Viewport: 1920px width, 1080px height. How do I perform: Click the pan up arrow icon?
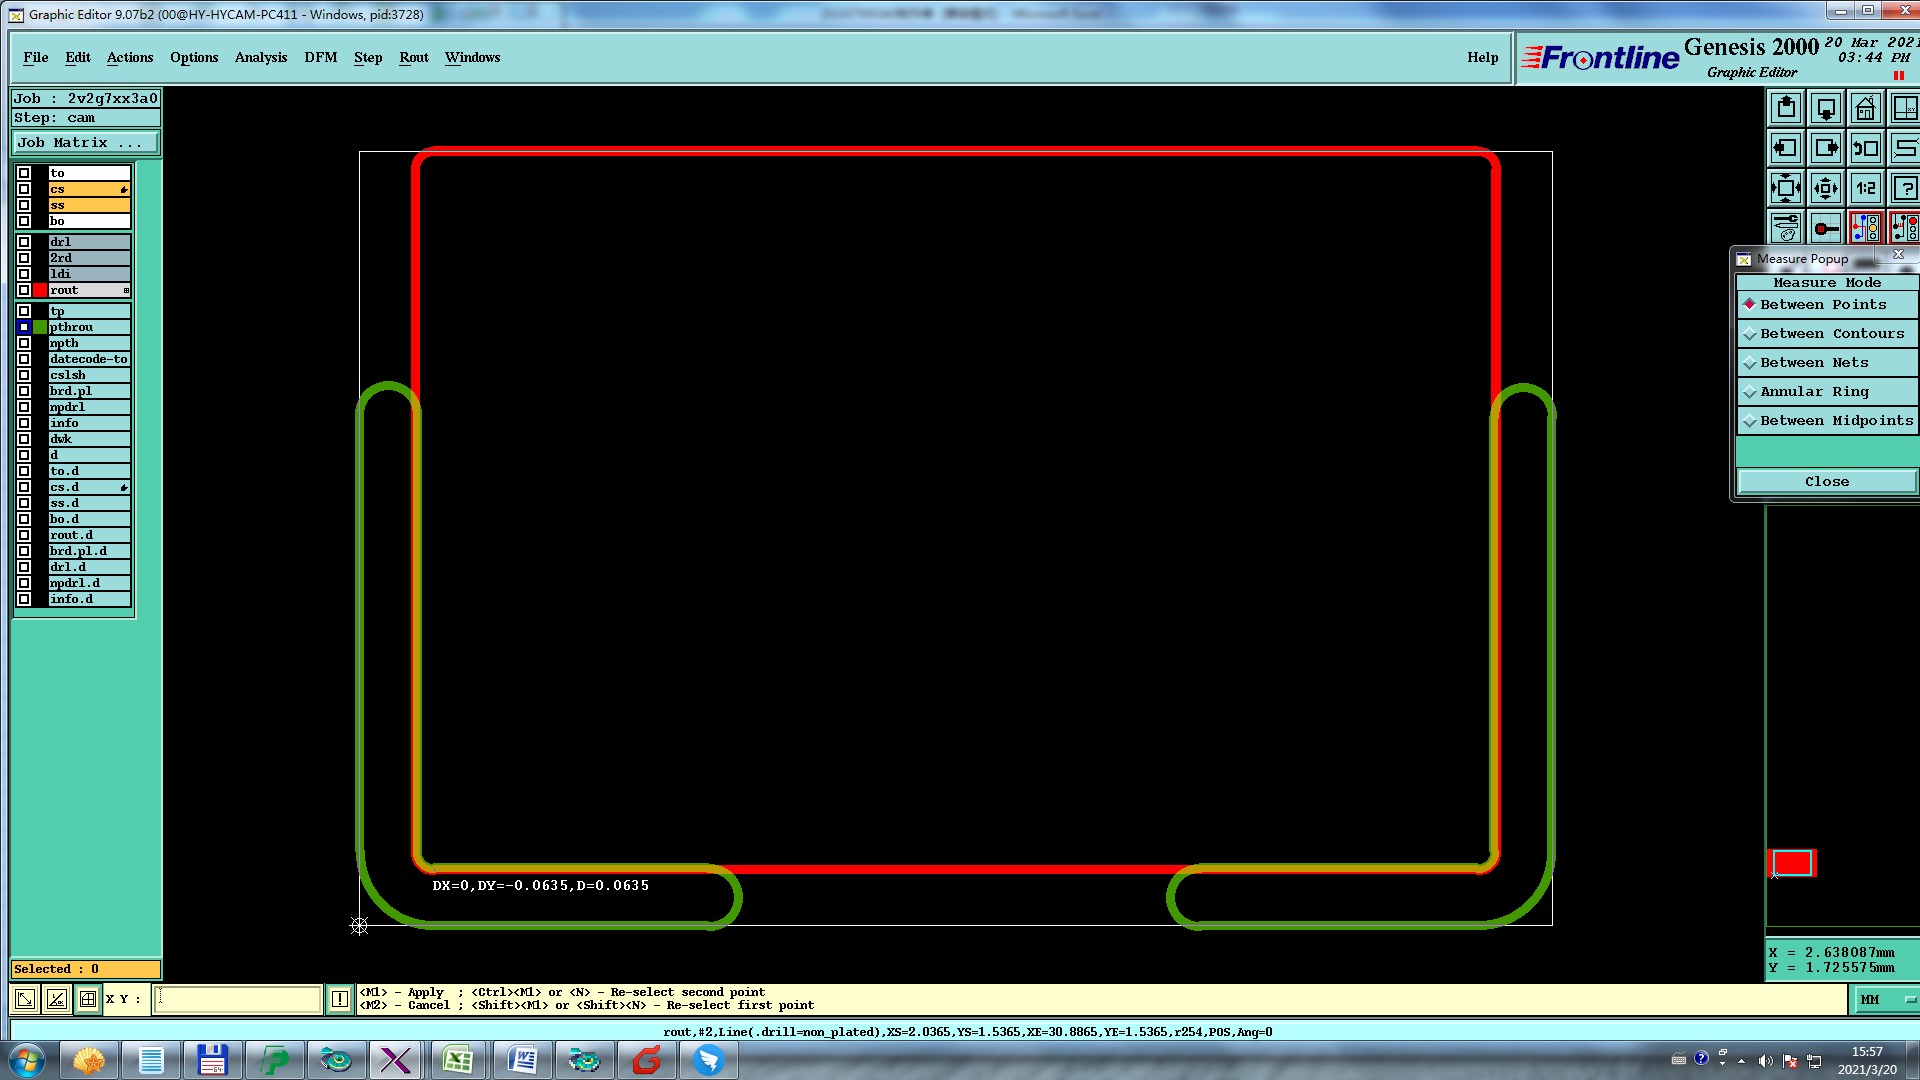pos(1786,108)
